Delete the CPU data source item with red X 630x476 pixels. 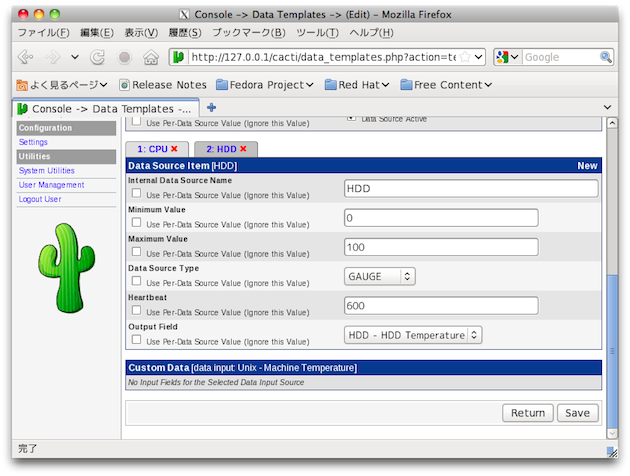point(174,149)
